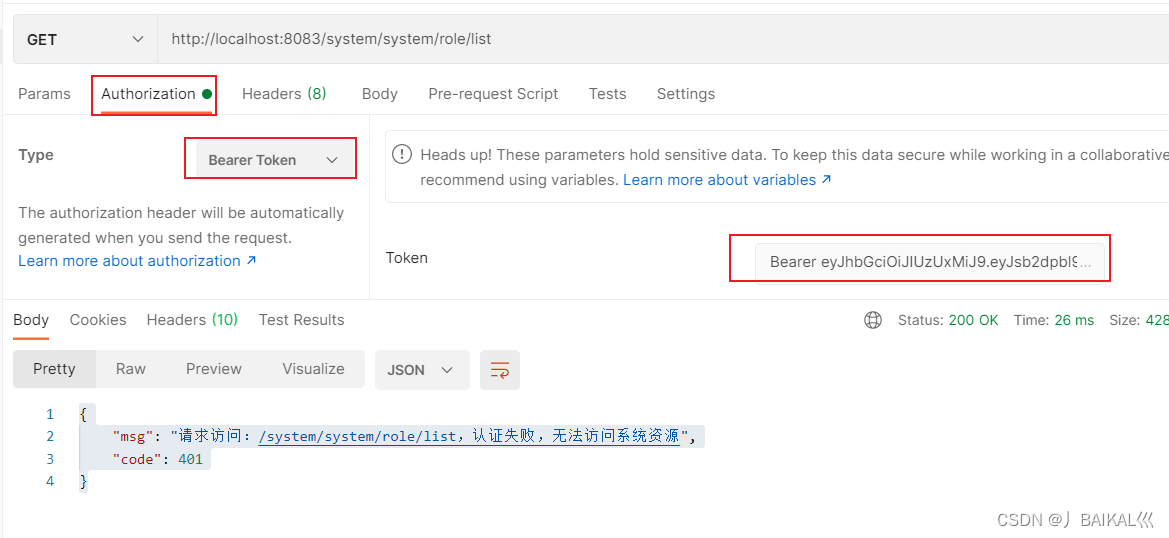
Task: Click the Heads up info icon
Action: [402, 155]
